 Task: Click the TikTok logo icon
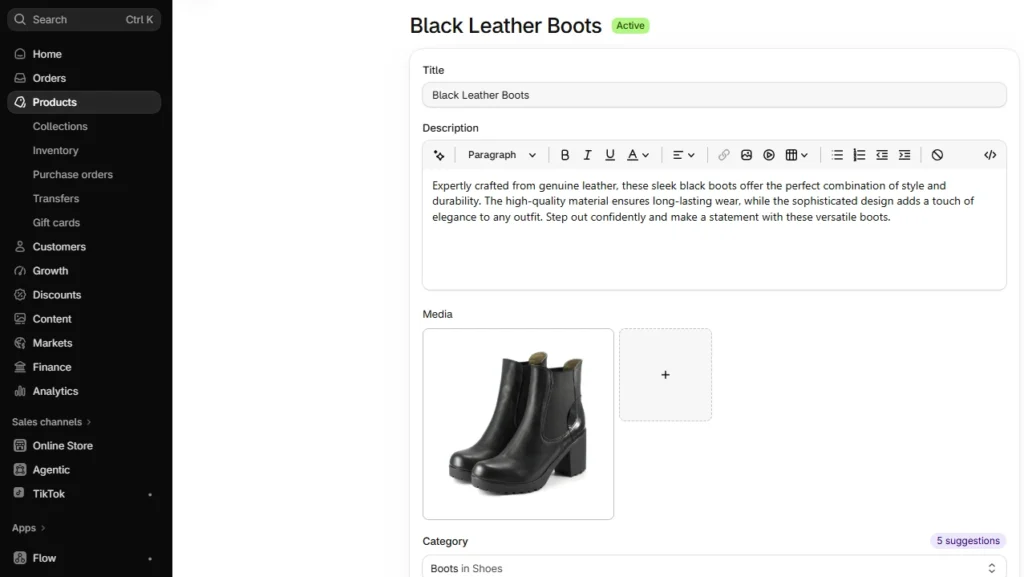point(19,493)
